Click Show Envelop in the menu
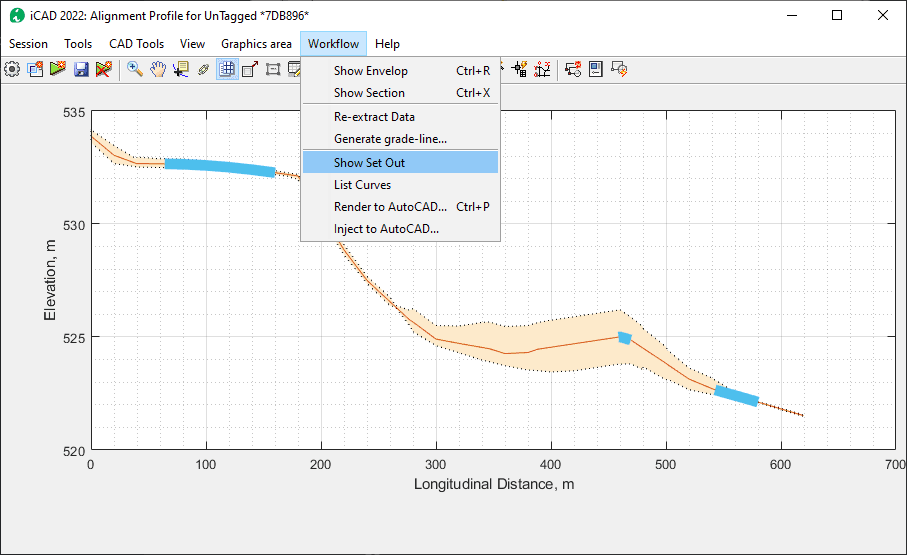 click(x=370, y=71)
